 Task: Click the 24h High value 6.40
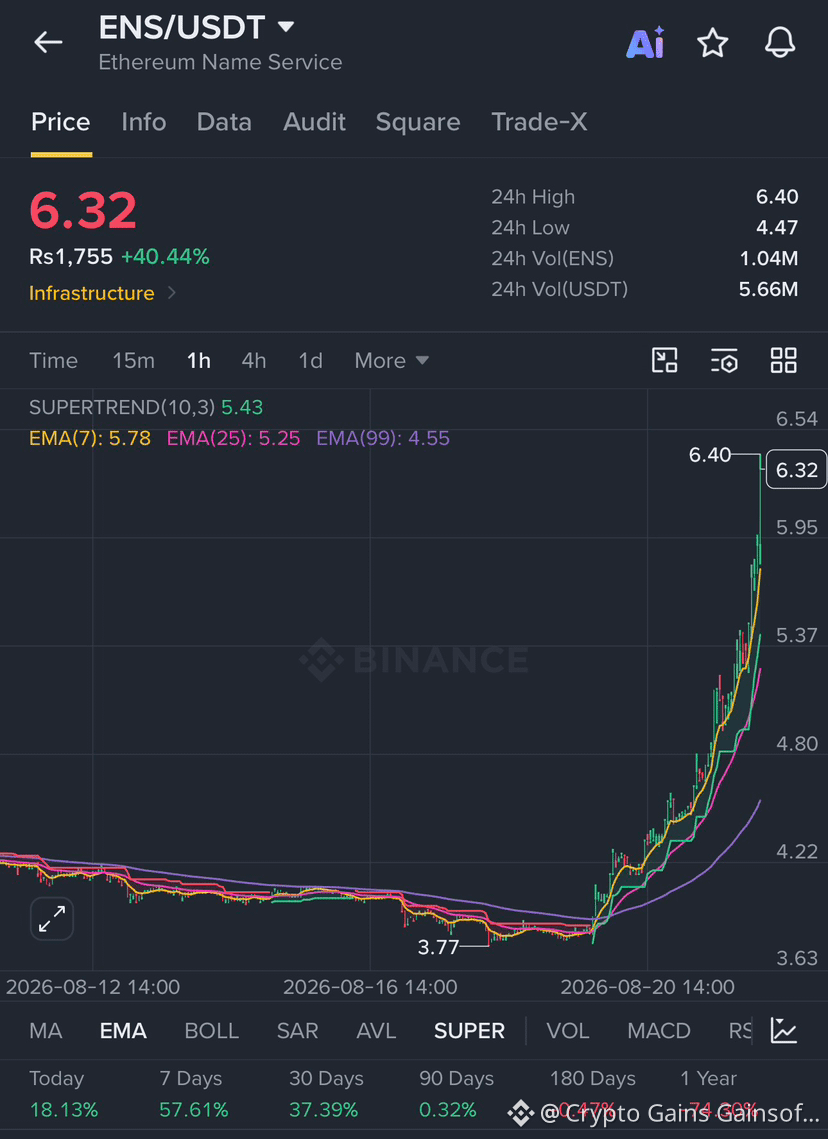(x=776, y=197)
